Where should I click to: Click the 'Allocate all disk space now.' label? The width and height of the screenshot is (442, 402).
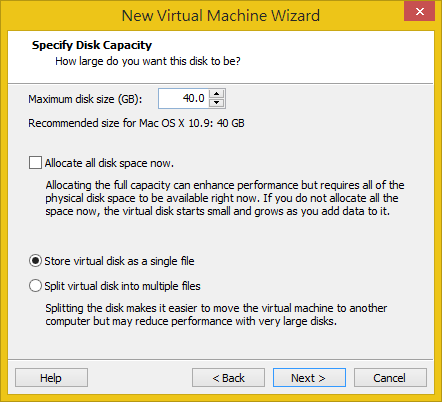(109, 163)
